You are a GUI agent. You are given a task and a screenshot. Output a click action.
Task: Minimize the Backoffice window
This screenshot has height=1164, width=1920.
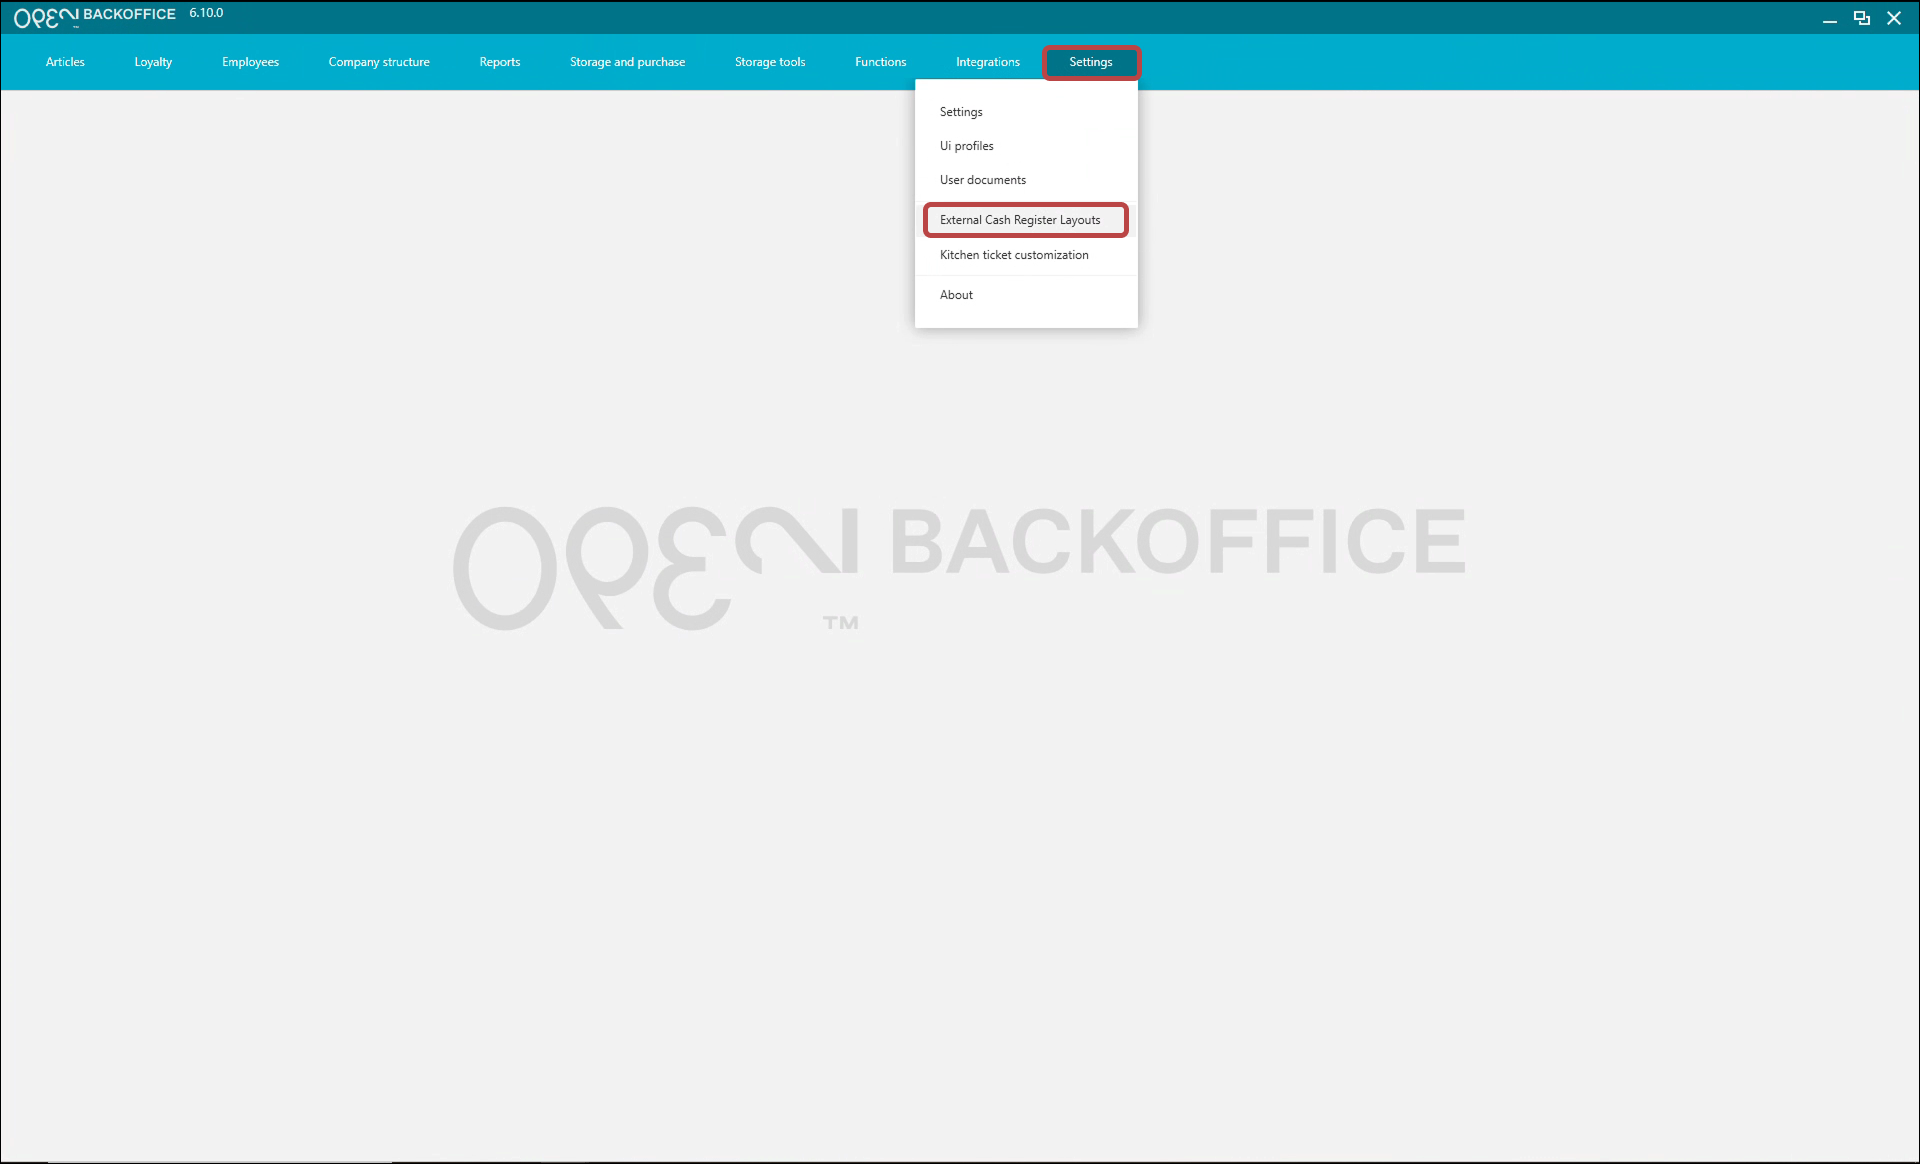click(1830, 18)
